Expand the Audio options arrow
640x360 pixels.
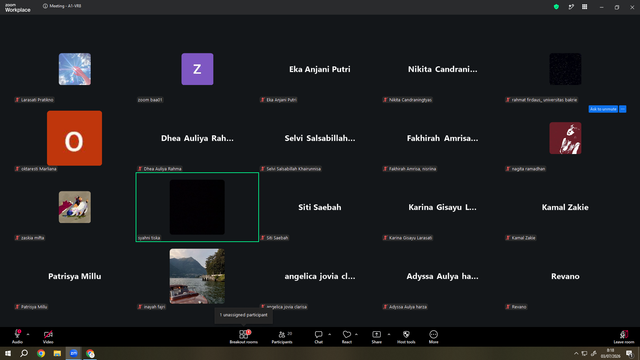click(28, 334)
